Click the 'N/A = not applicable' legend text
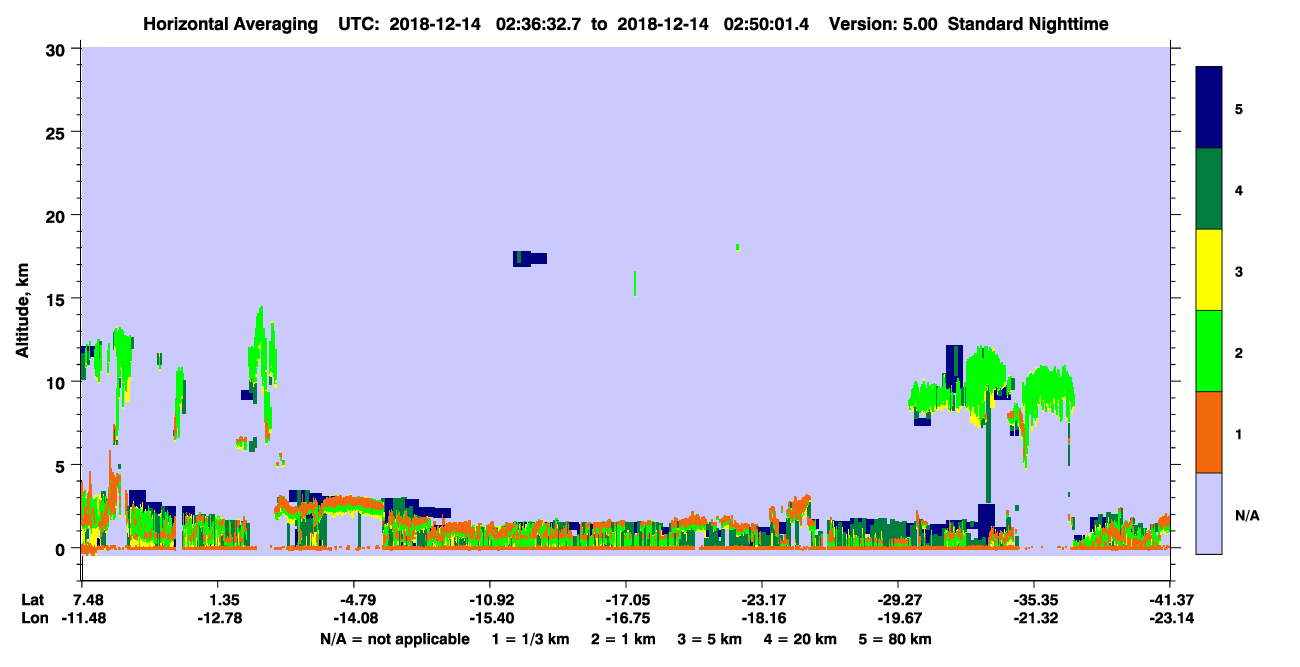The height and width of the screenshot is (667, 1300). (394, 639)
